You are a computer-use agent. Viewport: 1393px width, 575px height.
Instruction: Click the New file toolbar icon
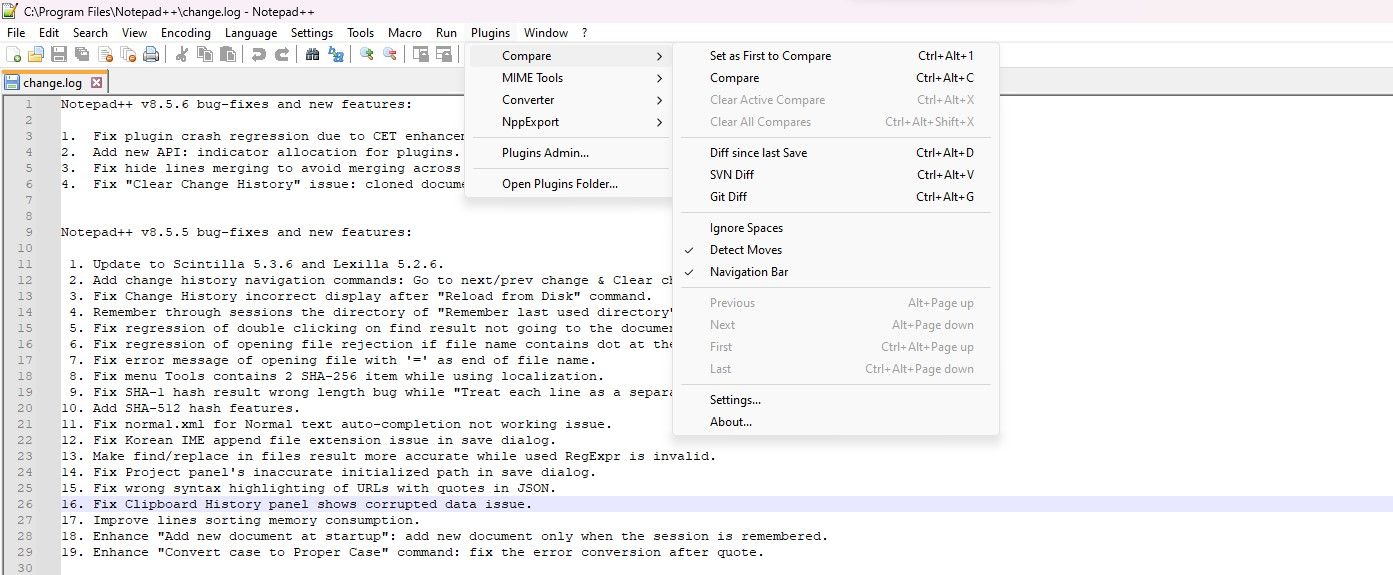[x=14, y=55]
